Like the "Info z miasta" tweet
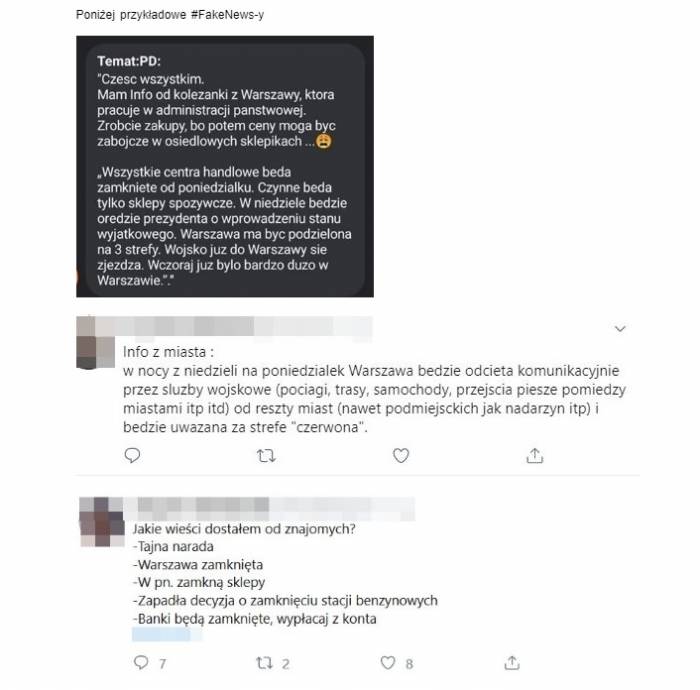The width and height of the screenshot is (700, 690). tap(400, 455)
